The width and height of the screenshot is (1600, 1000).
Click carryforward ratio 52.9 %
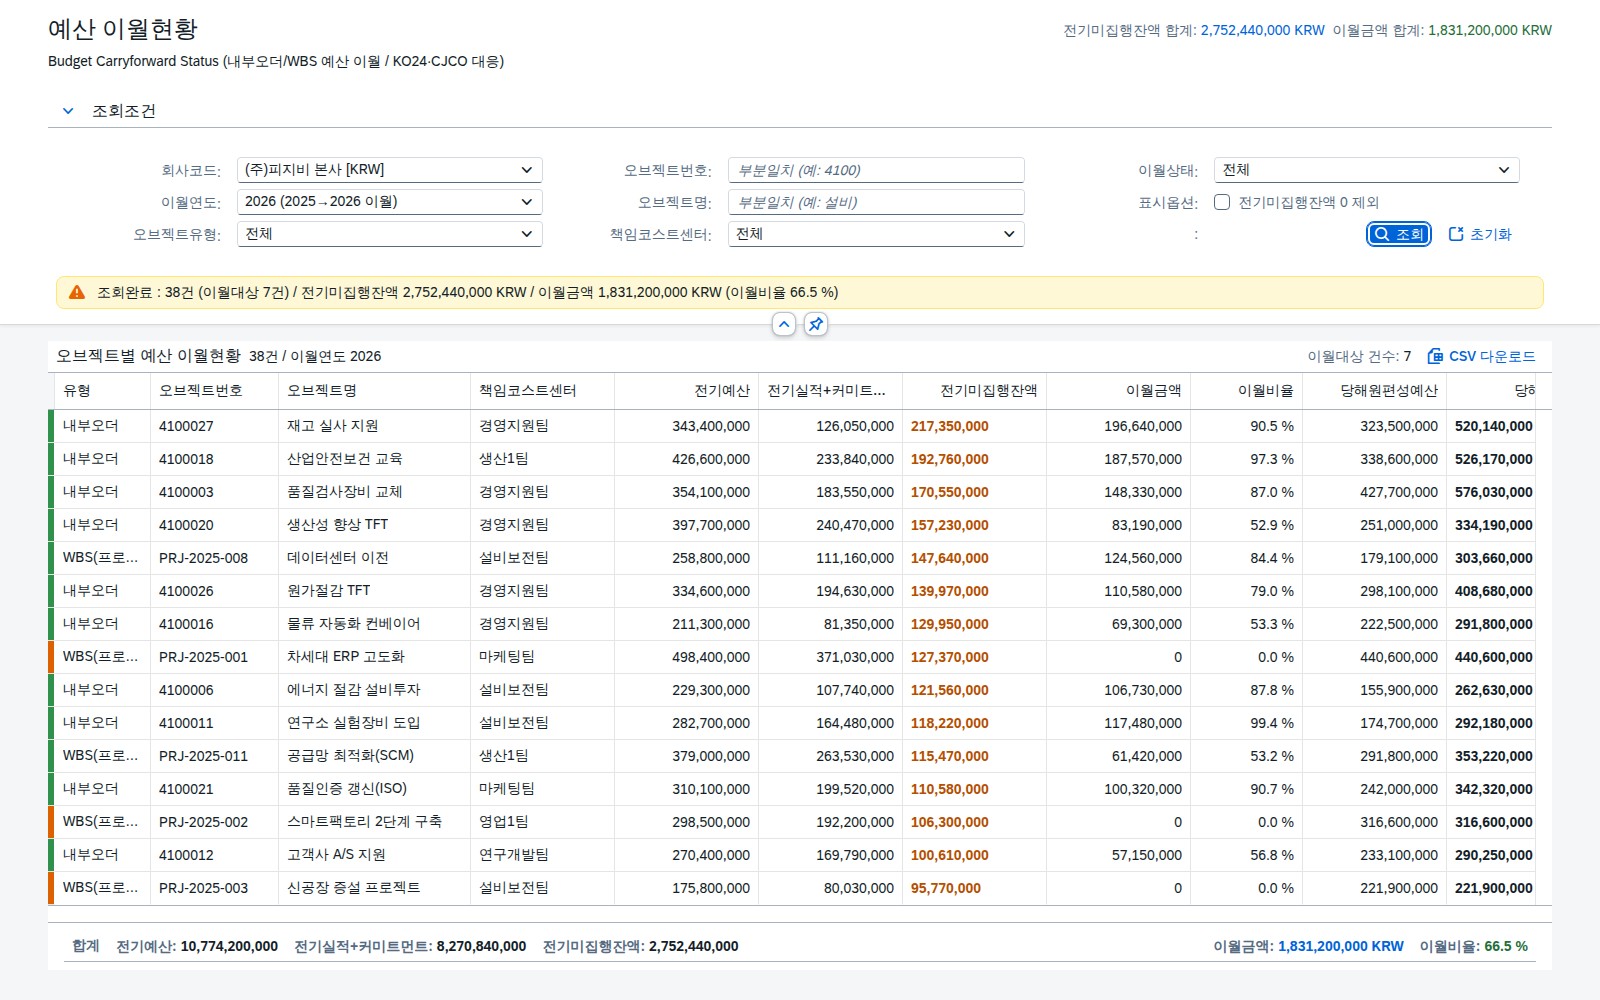[x=1272, y=525]
